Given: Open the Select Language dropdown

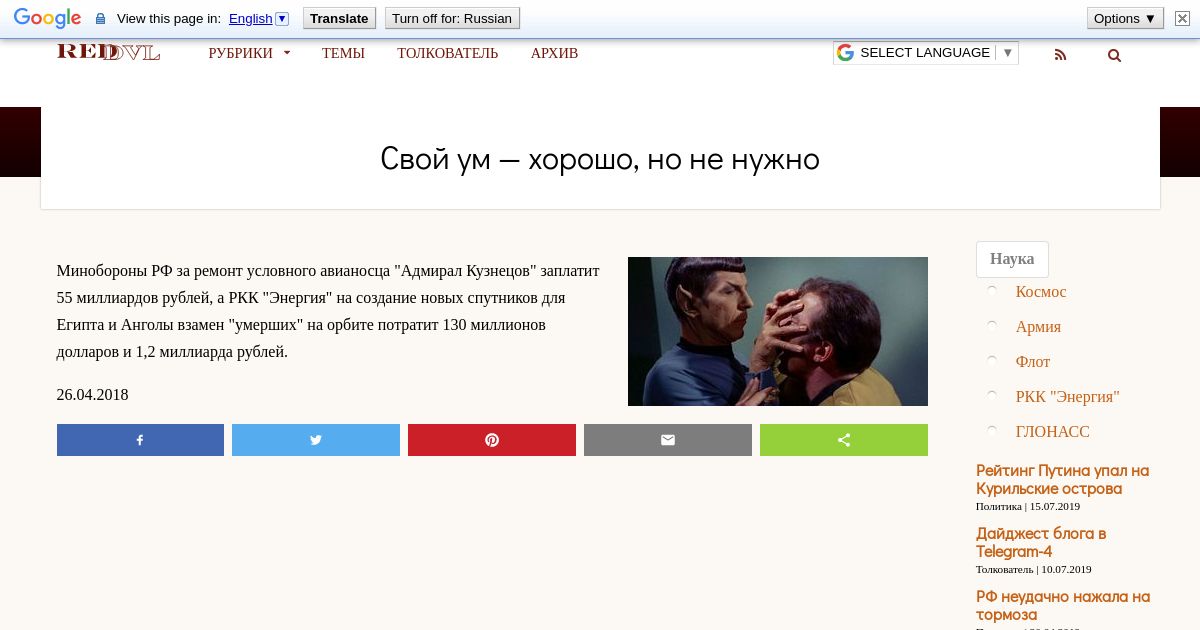Looking at the screenshot, I should [x=925, y=53].
